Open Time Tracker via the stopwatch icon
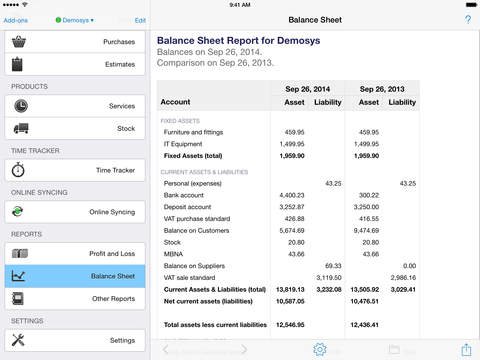This screenshot has height=360, width=480. (x=18, y=170)
